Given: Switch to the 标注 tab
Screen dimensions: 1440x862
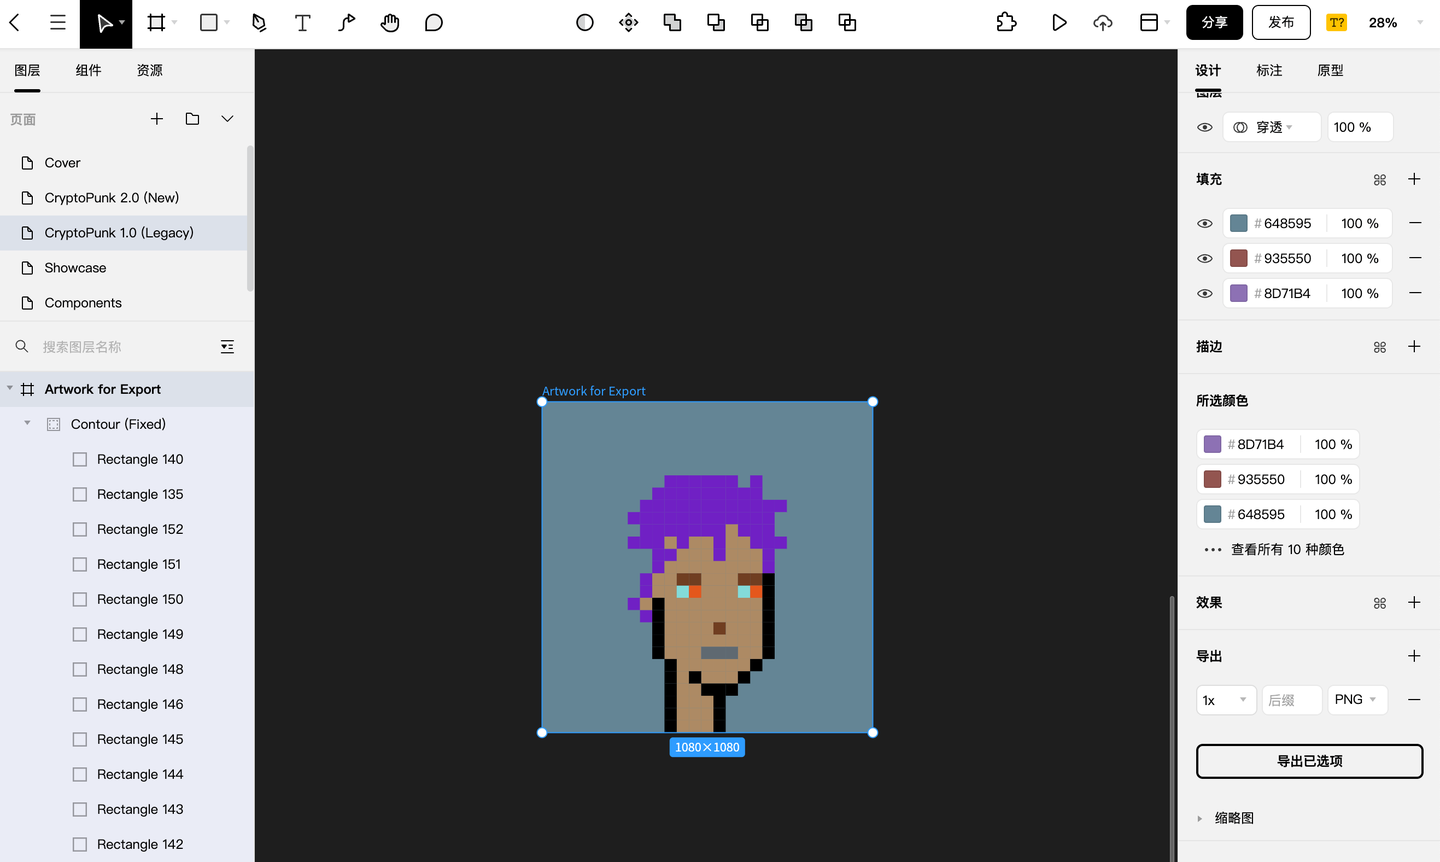Looking at the screenshot, I should [x=1269, y=70].
